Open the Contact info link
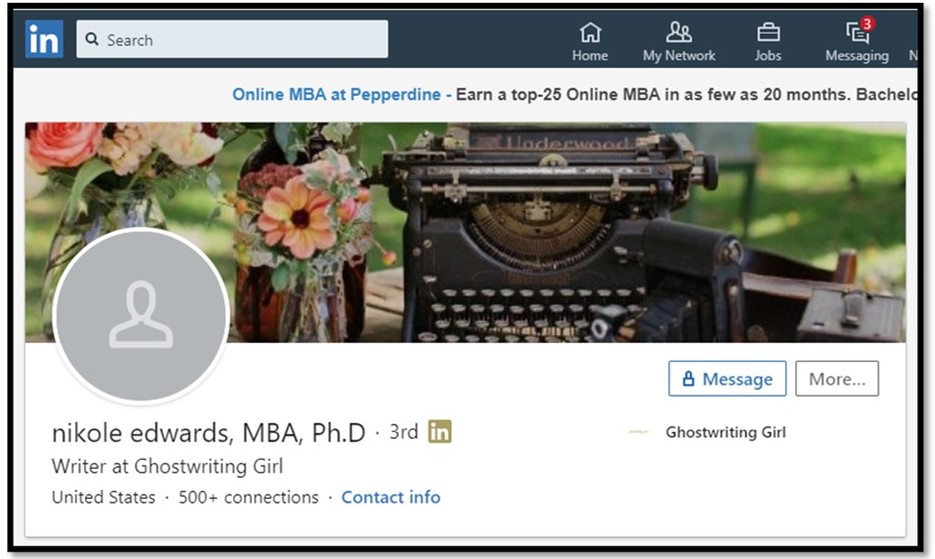 point(391,497)
